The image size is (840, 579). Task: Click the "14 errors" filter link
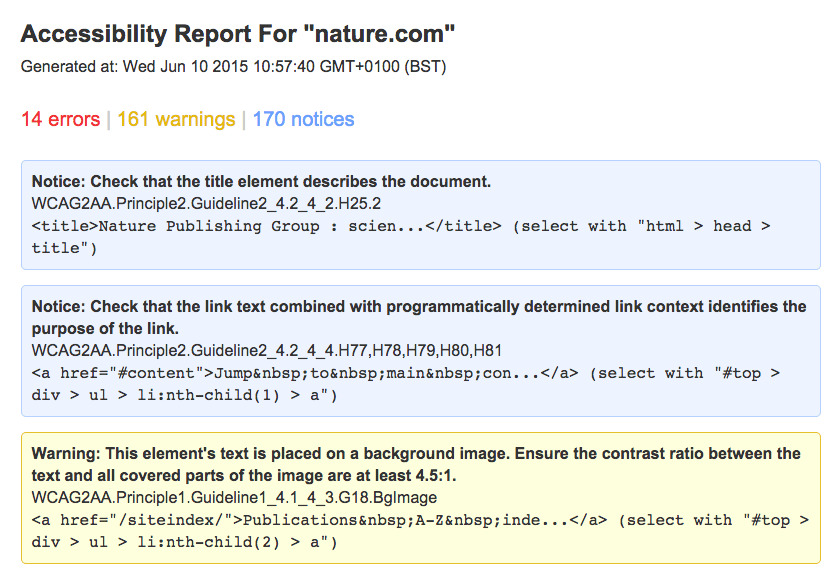click(61, 119)
